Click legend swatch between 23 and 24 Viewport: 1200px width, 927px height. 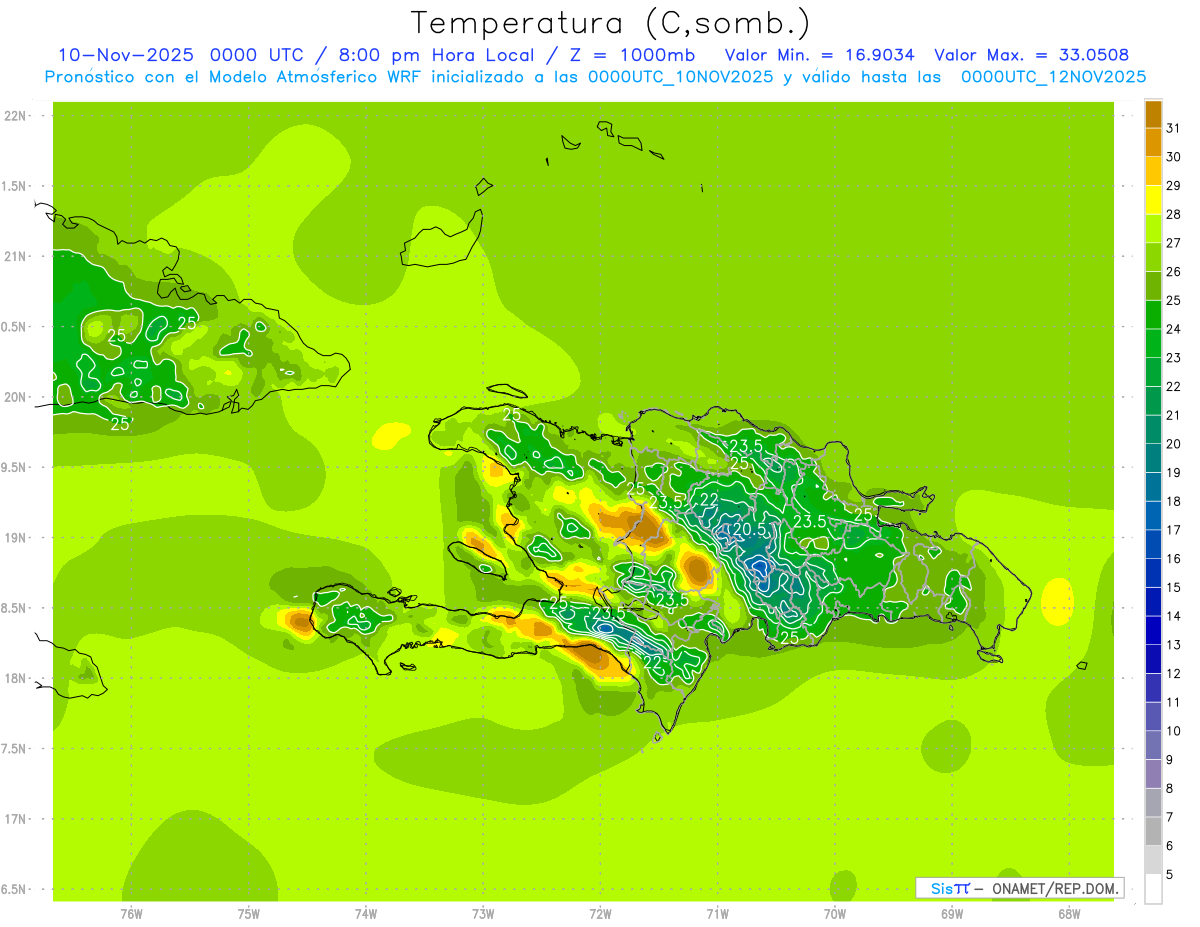pos(1153,344)
